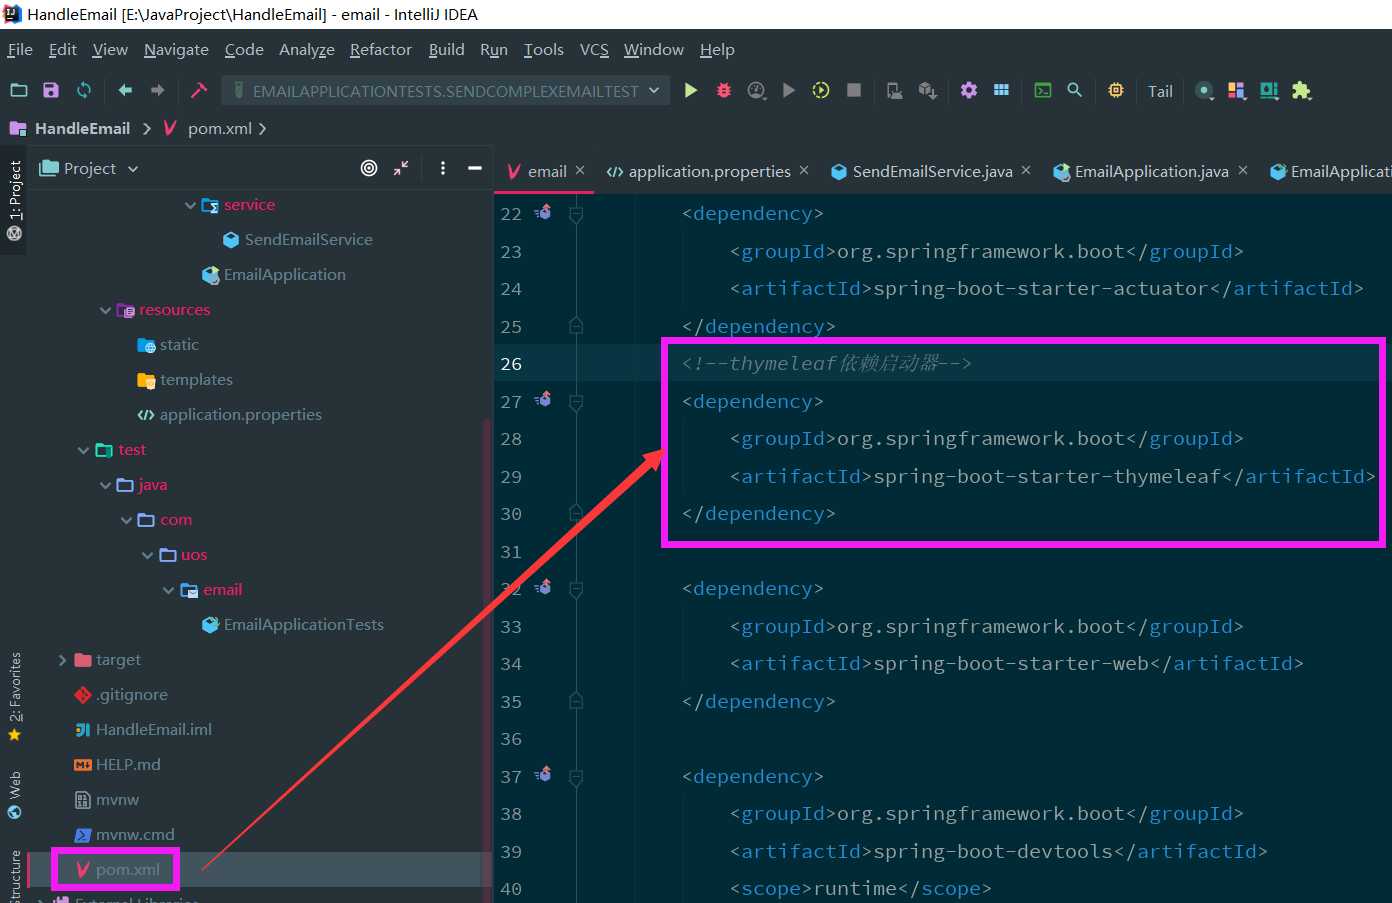Fold the dependency block at line 22
The width and height of the screenshot is (1392, 903).
pyautogui.click(x=576, y=213)
